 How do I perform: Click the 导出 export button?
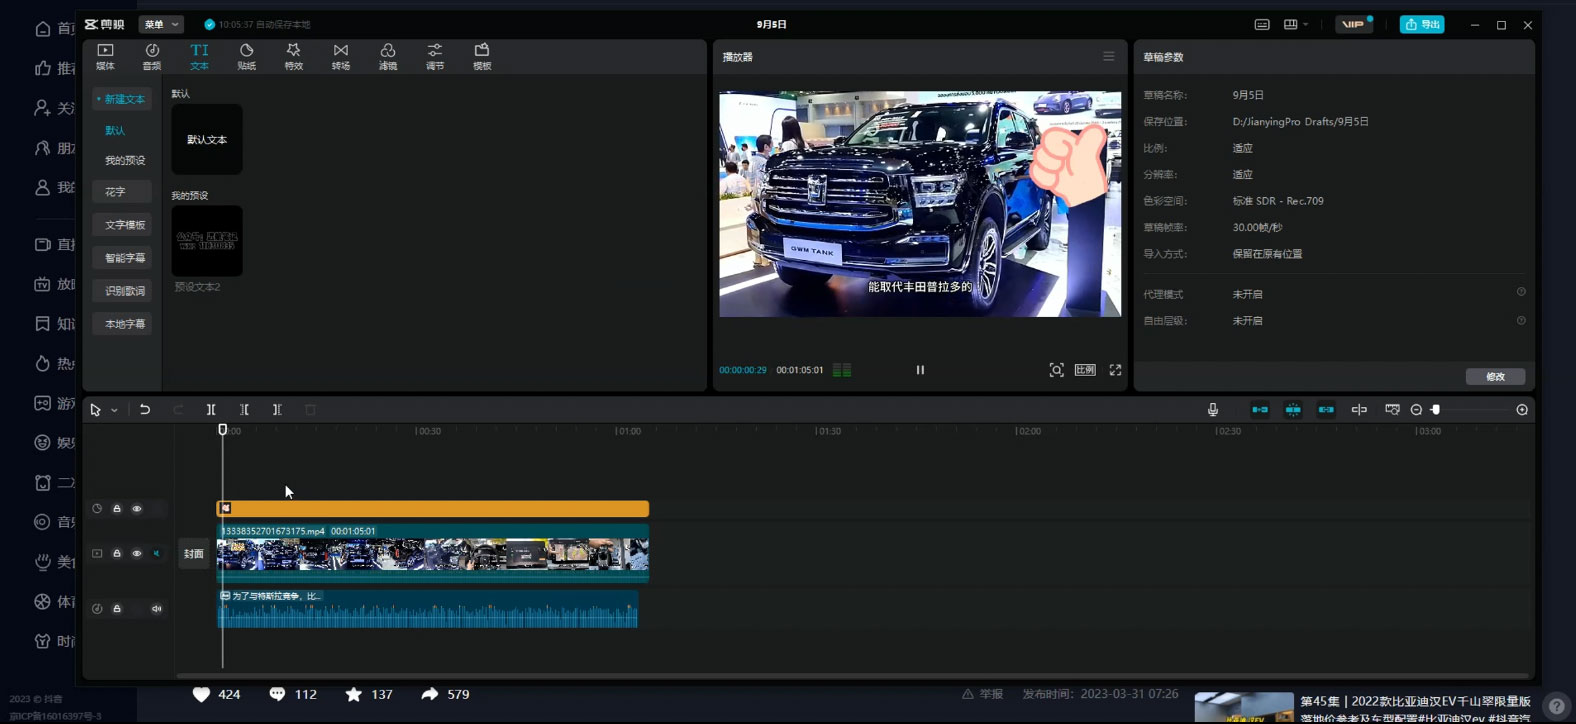tap(1421, 24)
